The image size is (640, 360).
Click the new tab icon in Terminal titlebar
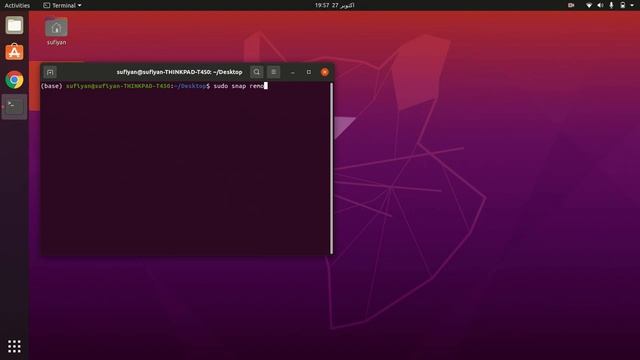pyautogui.click(x=50, y=72)
